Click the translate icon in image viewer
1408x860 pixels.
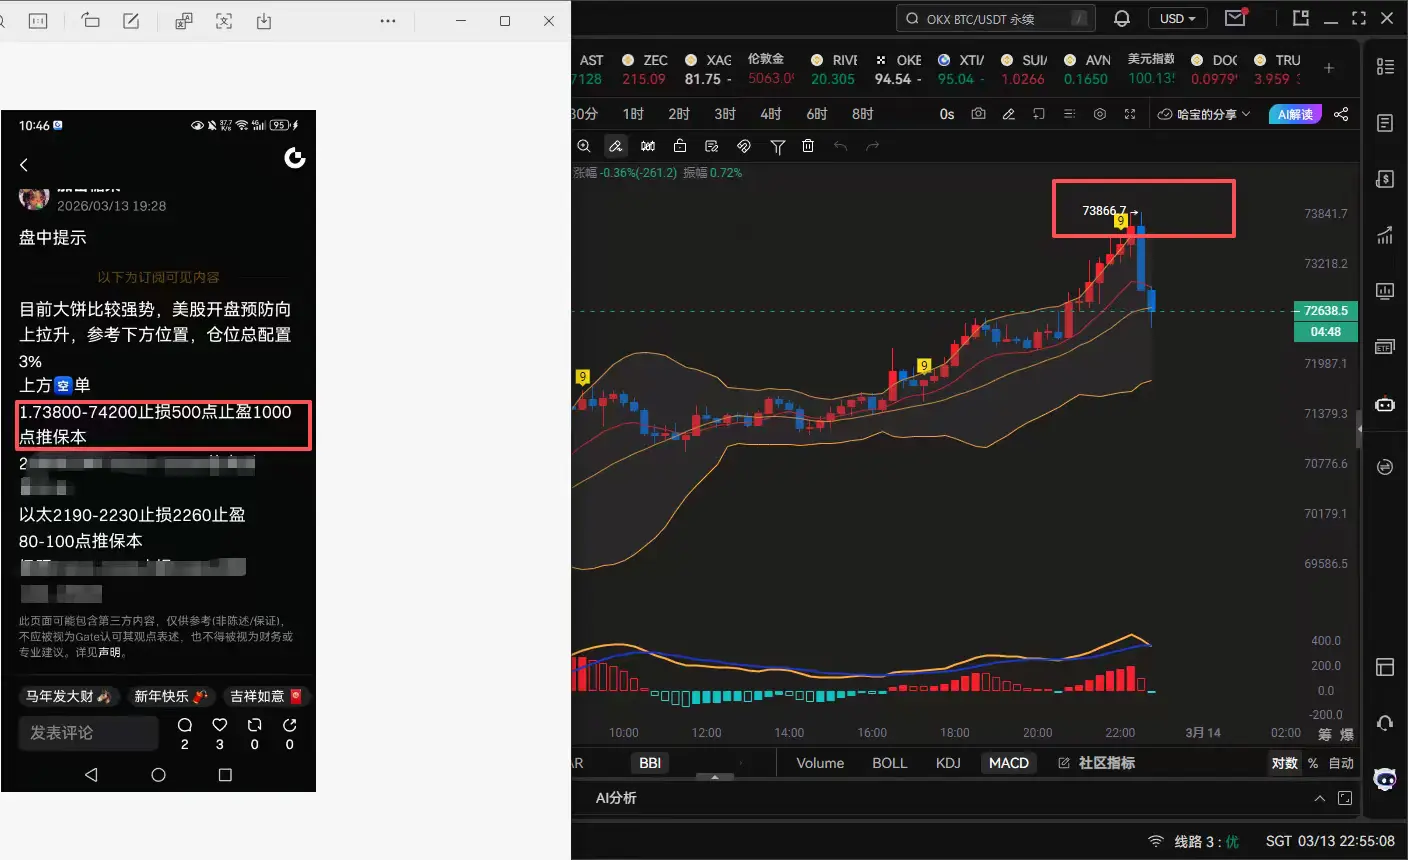point(184,21)
